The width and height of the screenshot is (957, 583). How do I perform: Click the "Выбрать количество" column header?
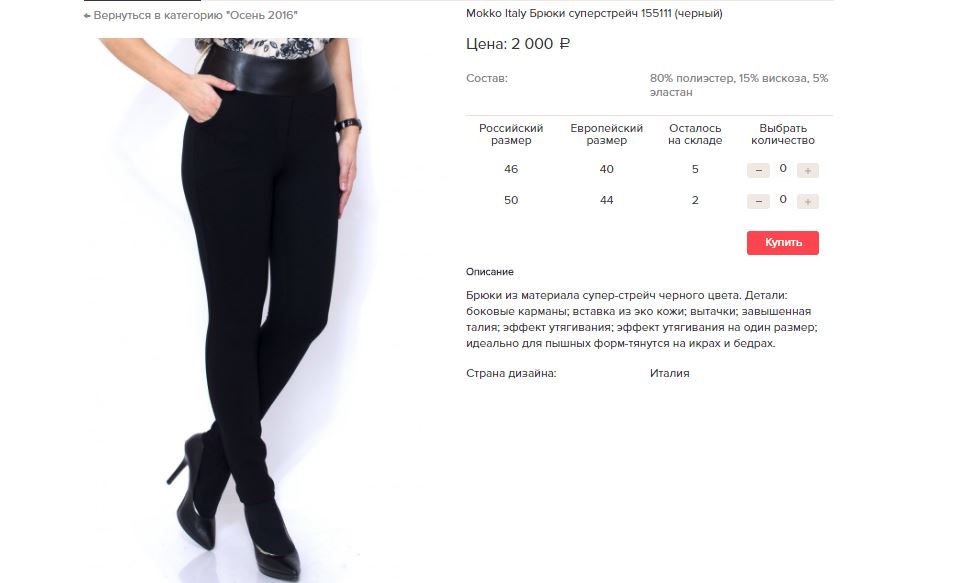coord(783,134)
